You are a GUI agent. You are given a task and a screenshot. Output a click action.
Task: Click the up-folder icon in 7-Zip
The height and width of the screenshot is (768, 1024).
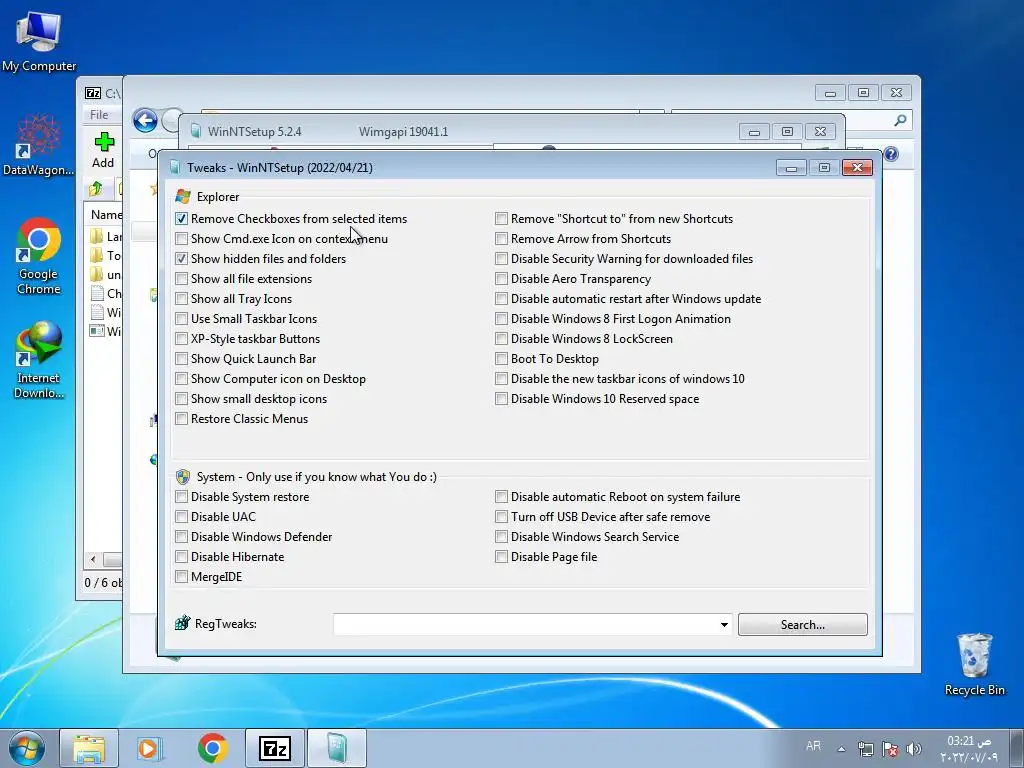point(96,189)
